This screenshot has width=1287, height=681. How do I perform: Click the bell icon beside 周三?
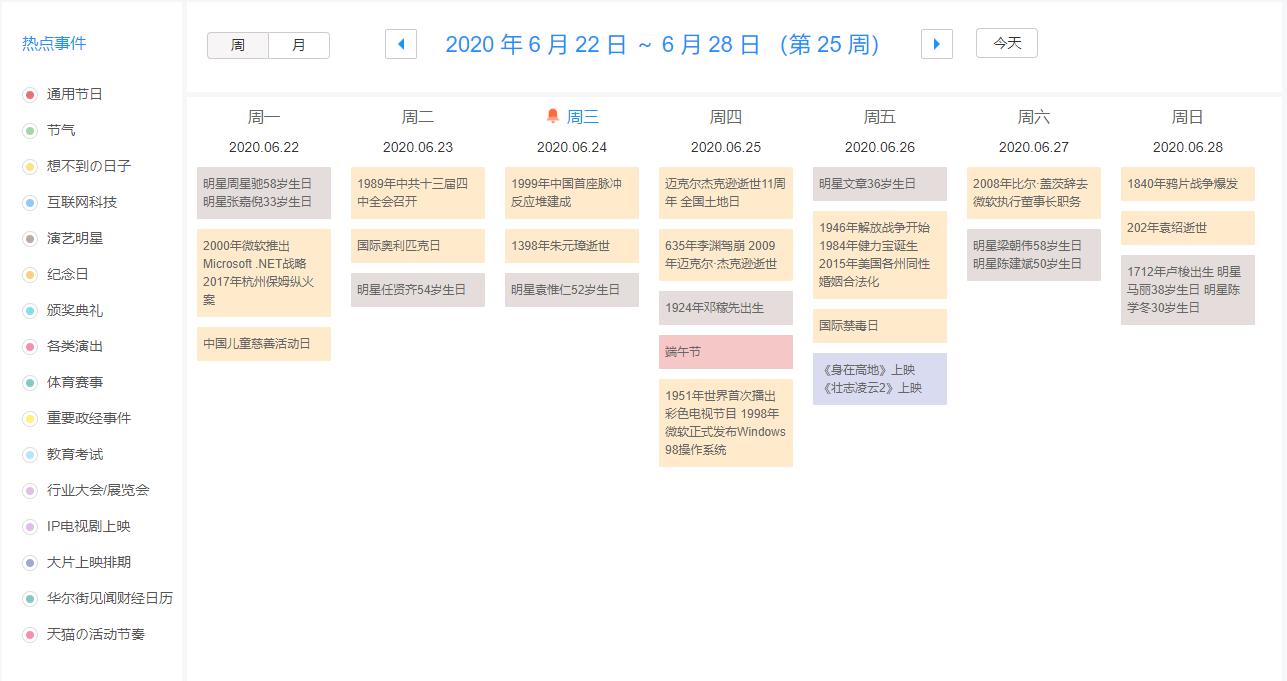click(553, 116)
